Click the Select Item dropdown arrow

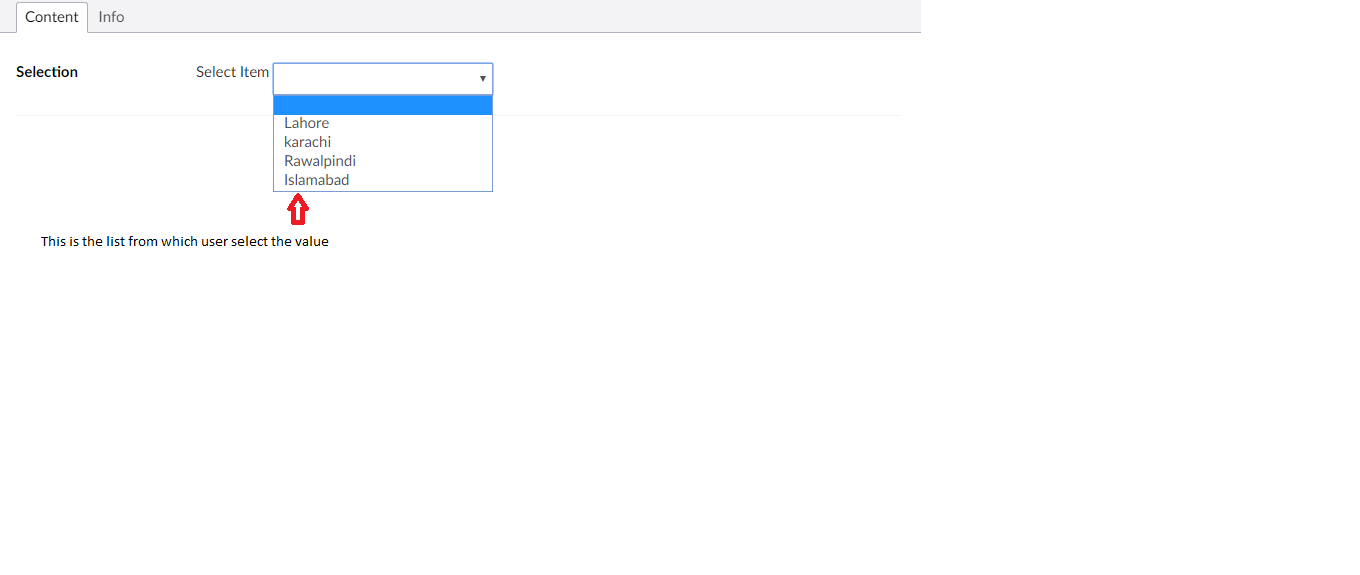click(482, 78)
